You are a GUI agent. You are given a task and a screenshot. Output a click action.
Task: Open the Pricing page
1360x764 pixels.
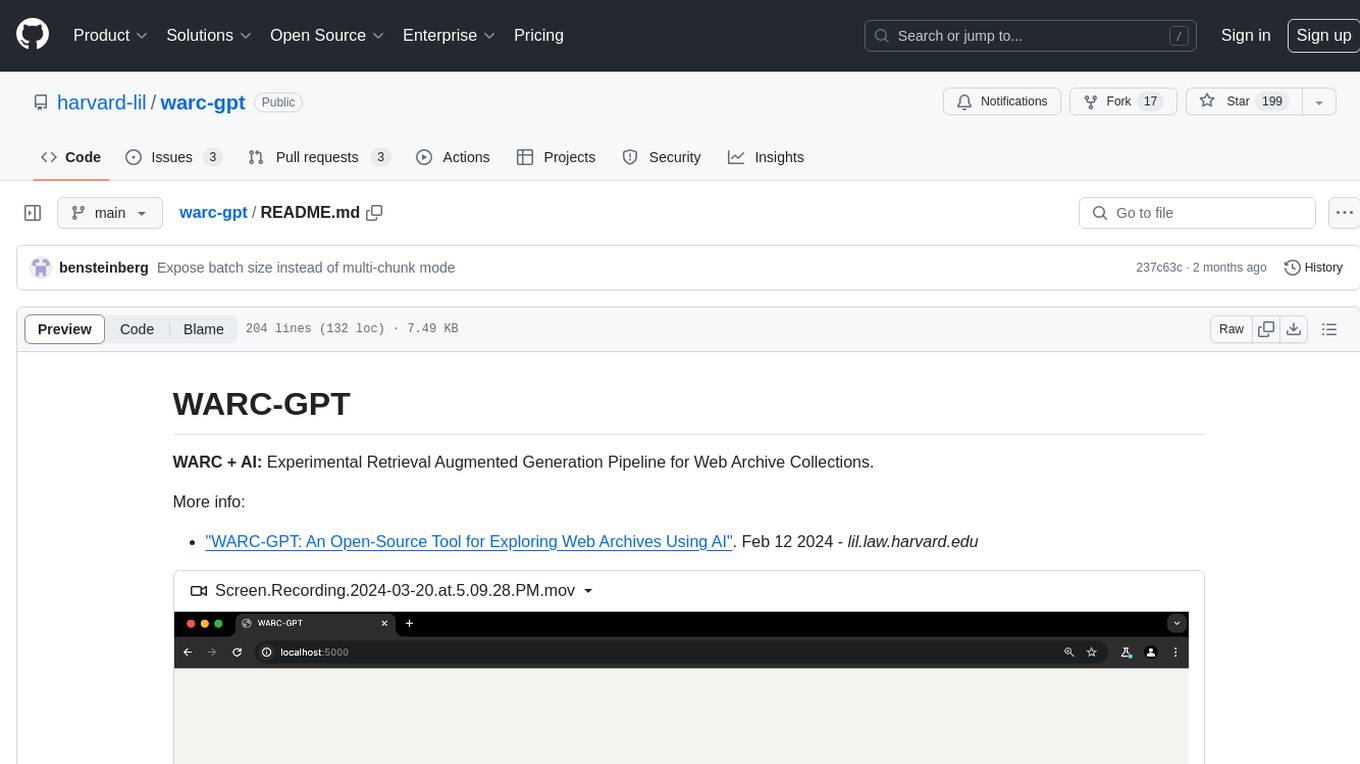click(539, 35)
